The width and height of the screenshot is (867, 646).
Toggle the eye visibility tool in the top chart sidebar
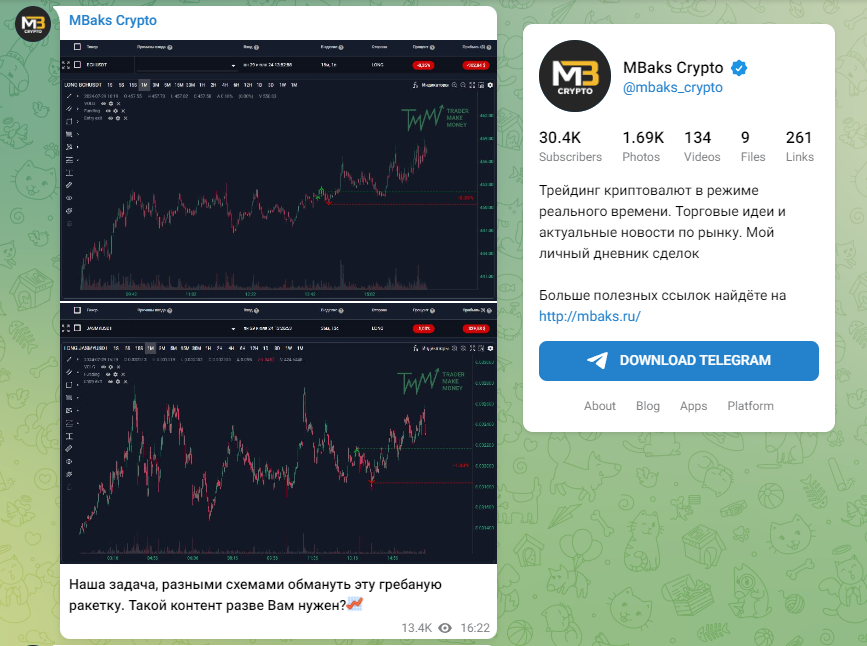69,198
